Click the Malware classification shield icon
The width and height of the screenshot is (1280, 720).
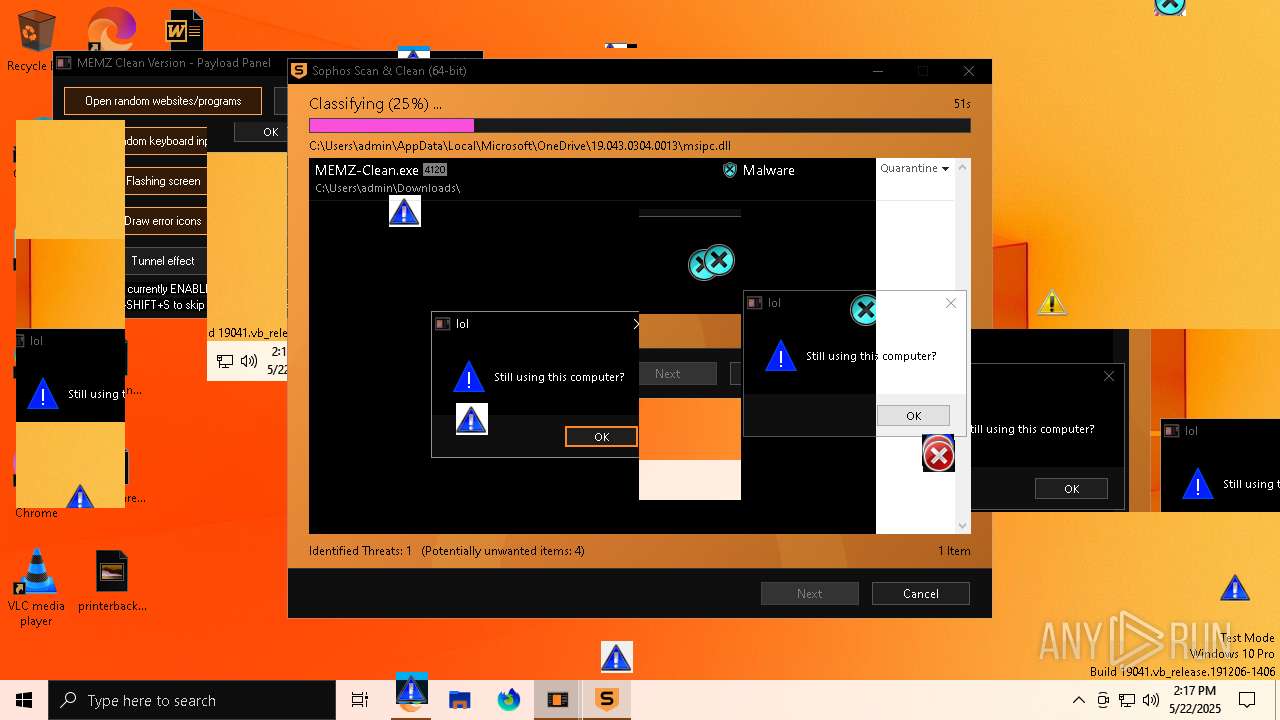click(x=730, y=170)
